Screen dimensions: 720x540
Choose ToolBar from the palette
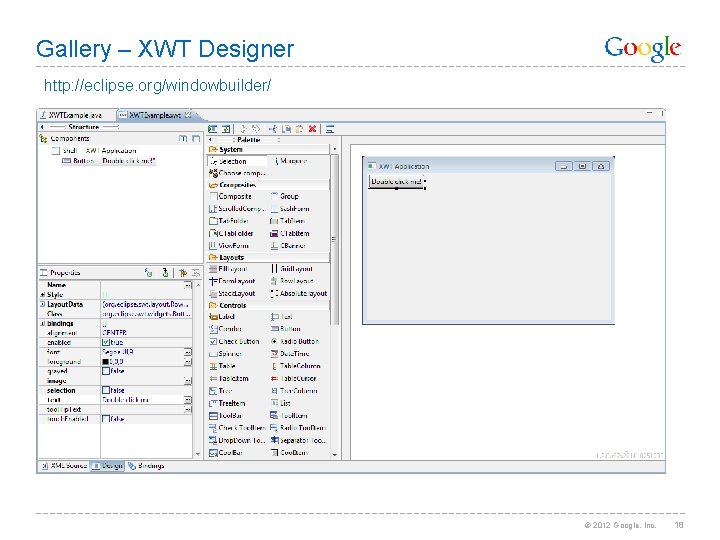226,416
